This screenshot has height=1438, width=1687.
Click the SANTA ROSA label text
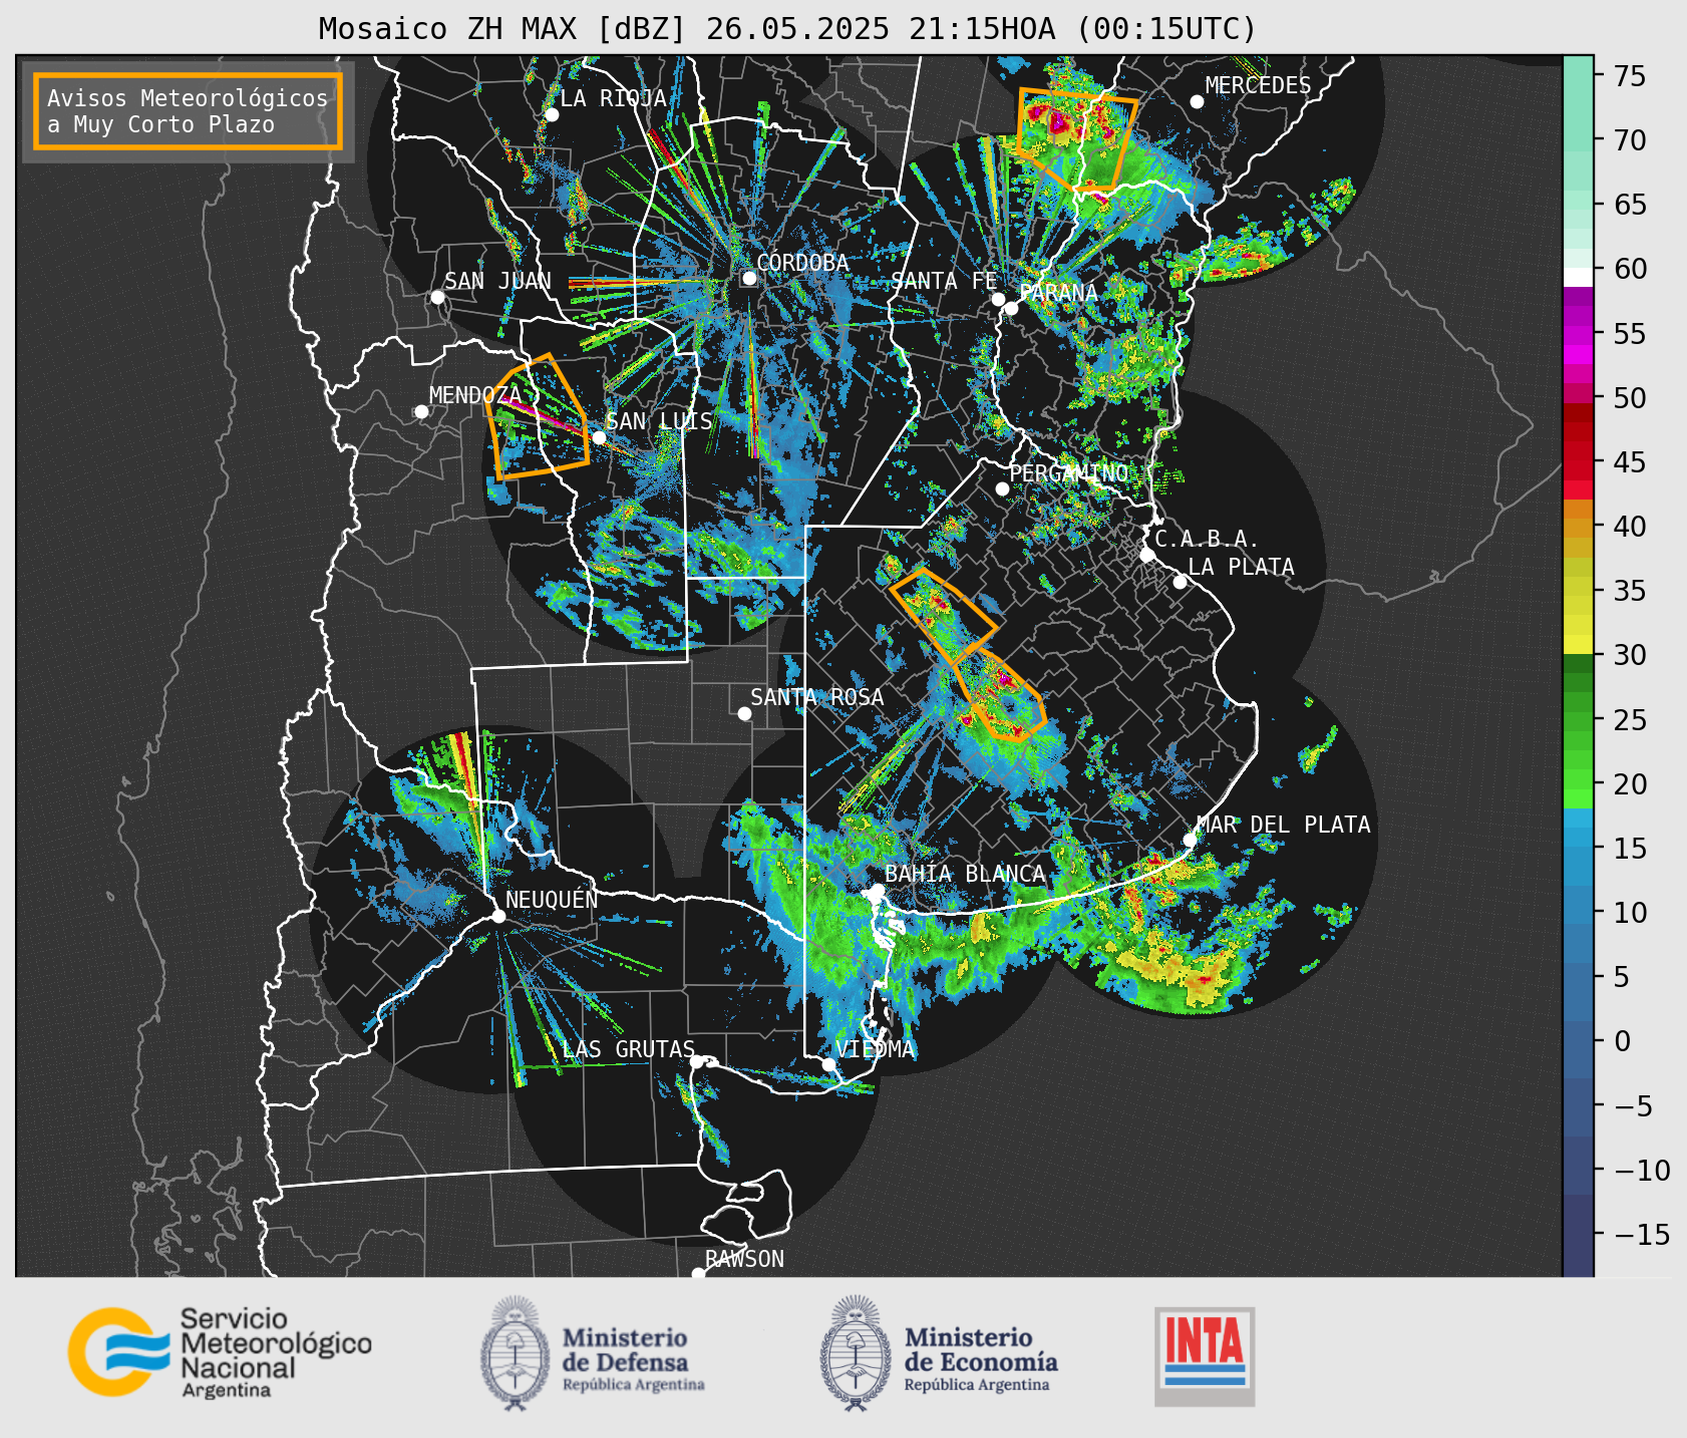[x=817, y=697]
